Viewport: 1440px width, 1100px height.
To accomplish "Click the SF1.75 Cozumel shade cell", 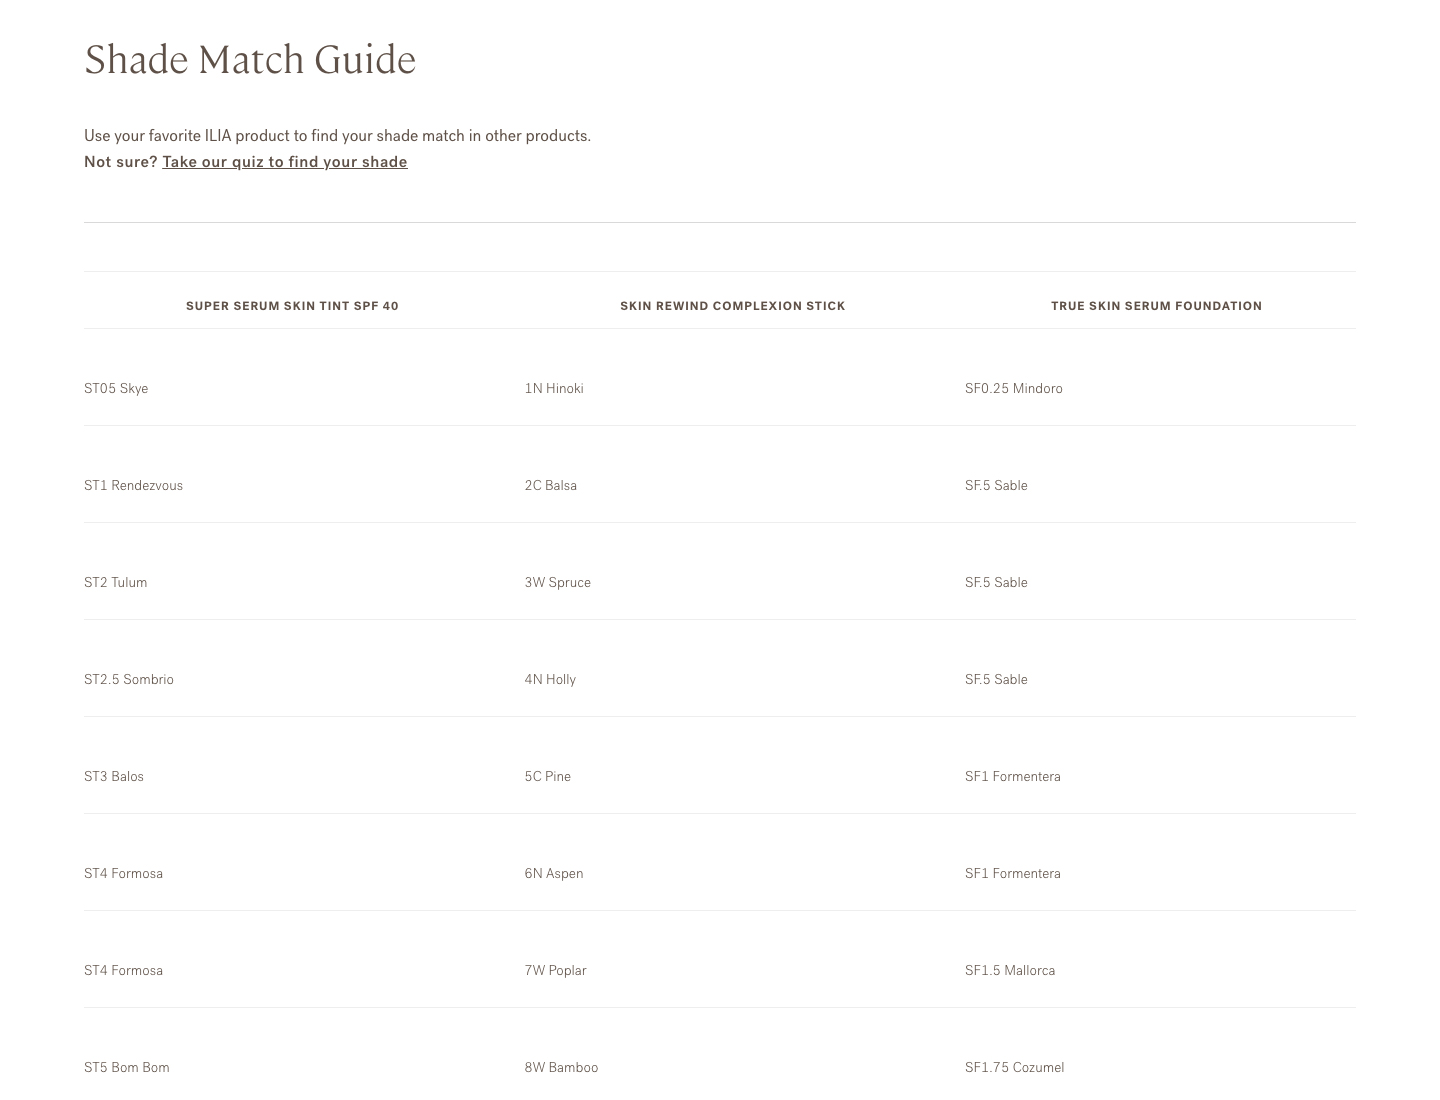I will 1014,1068.
